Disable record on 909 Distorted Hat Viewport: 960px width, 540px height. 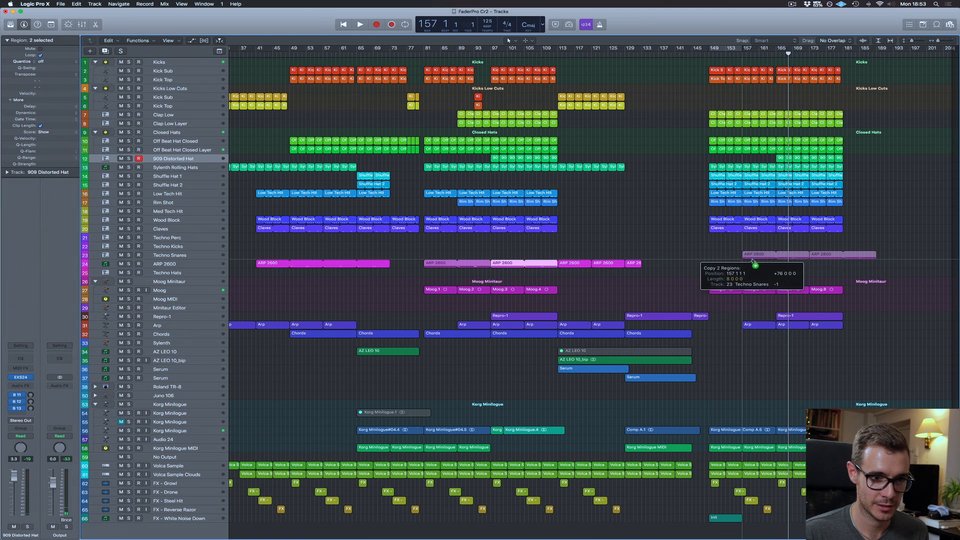138,159
